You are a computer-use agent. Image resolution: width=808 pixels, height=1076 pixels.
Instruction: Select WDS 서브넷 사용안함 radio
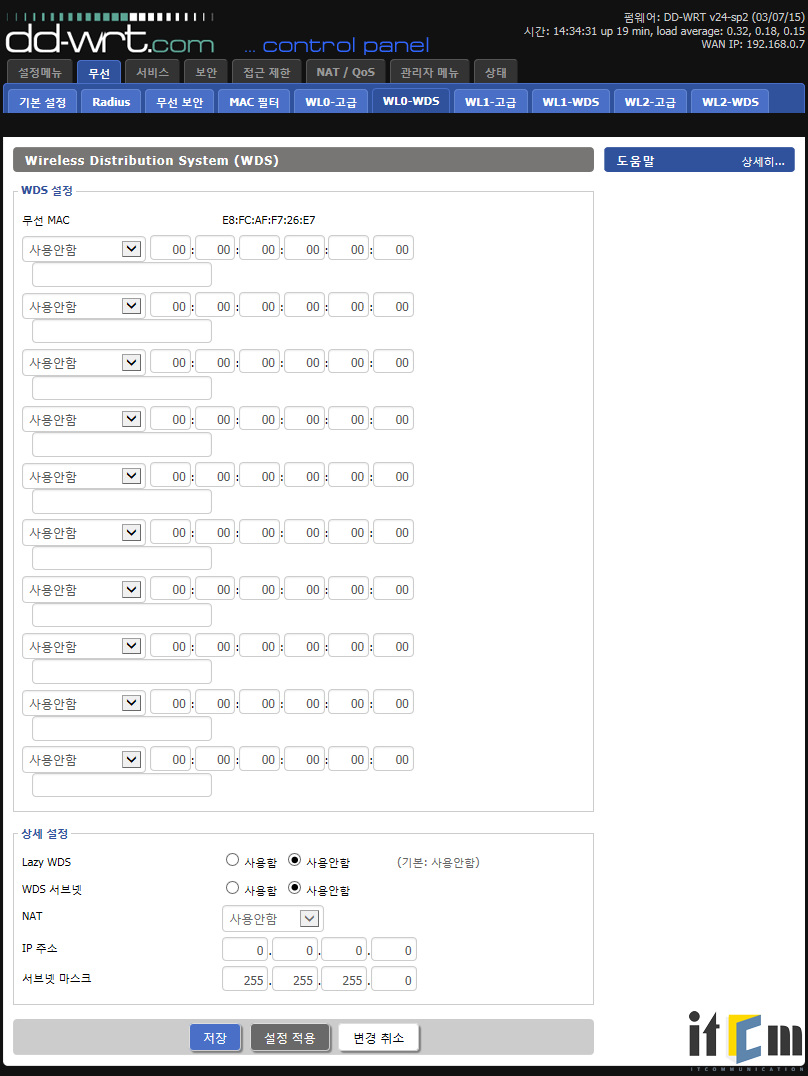click(295, 888)
